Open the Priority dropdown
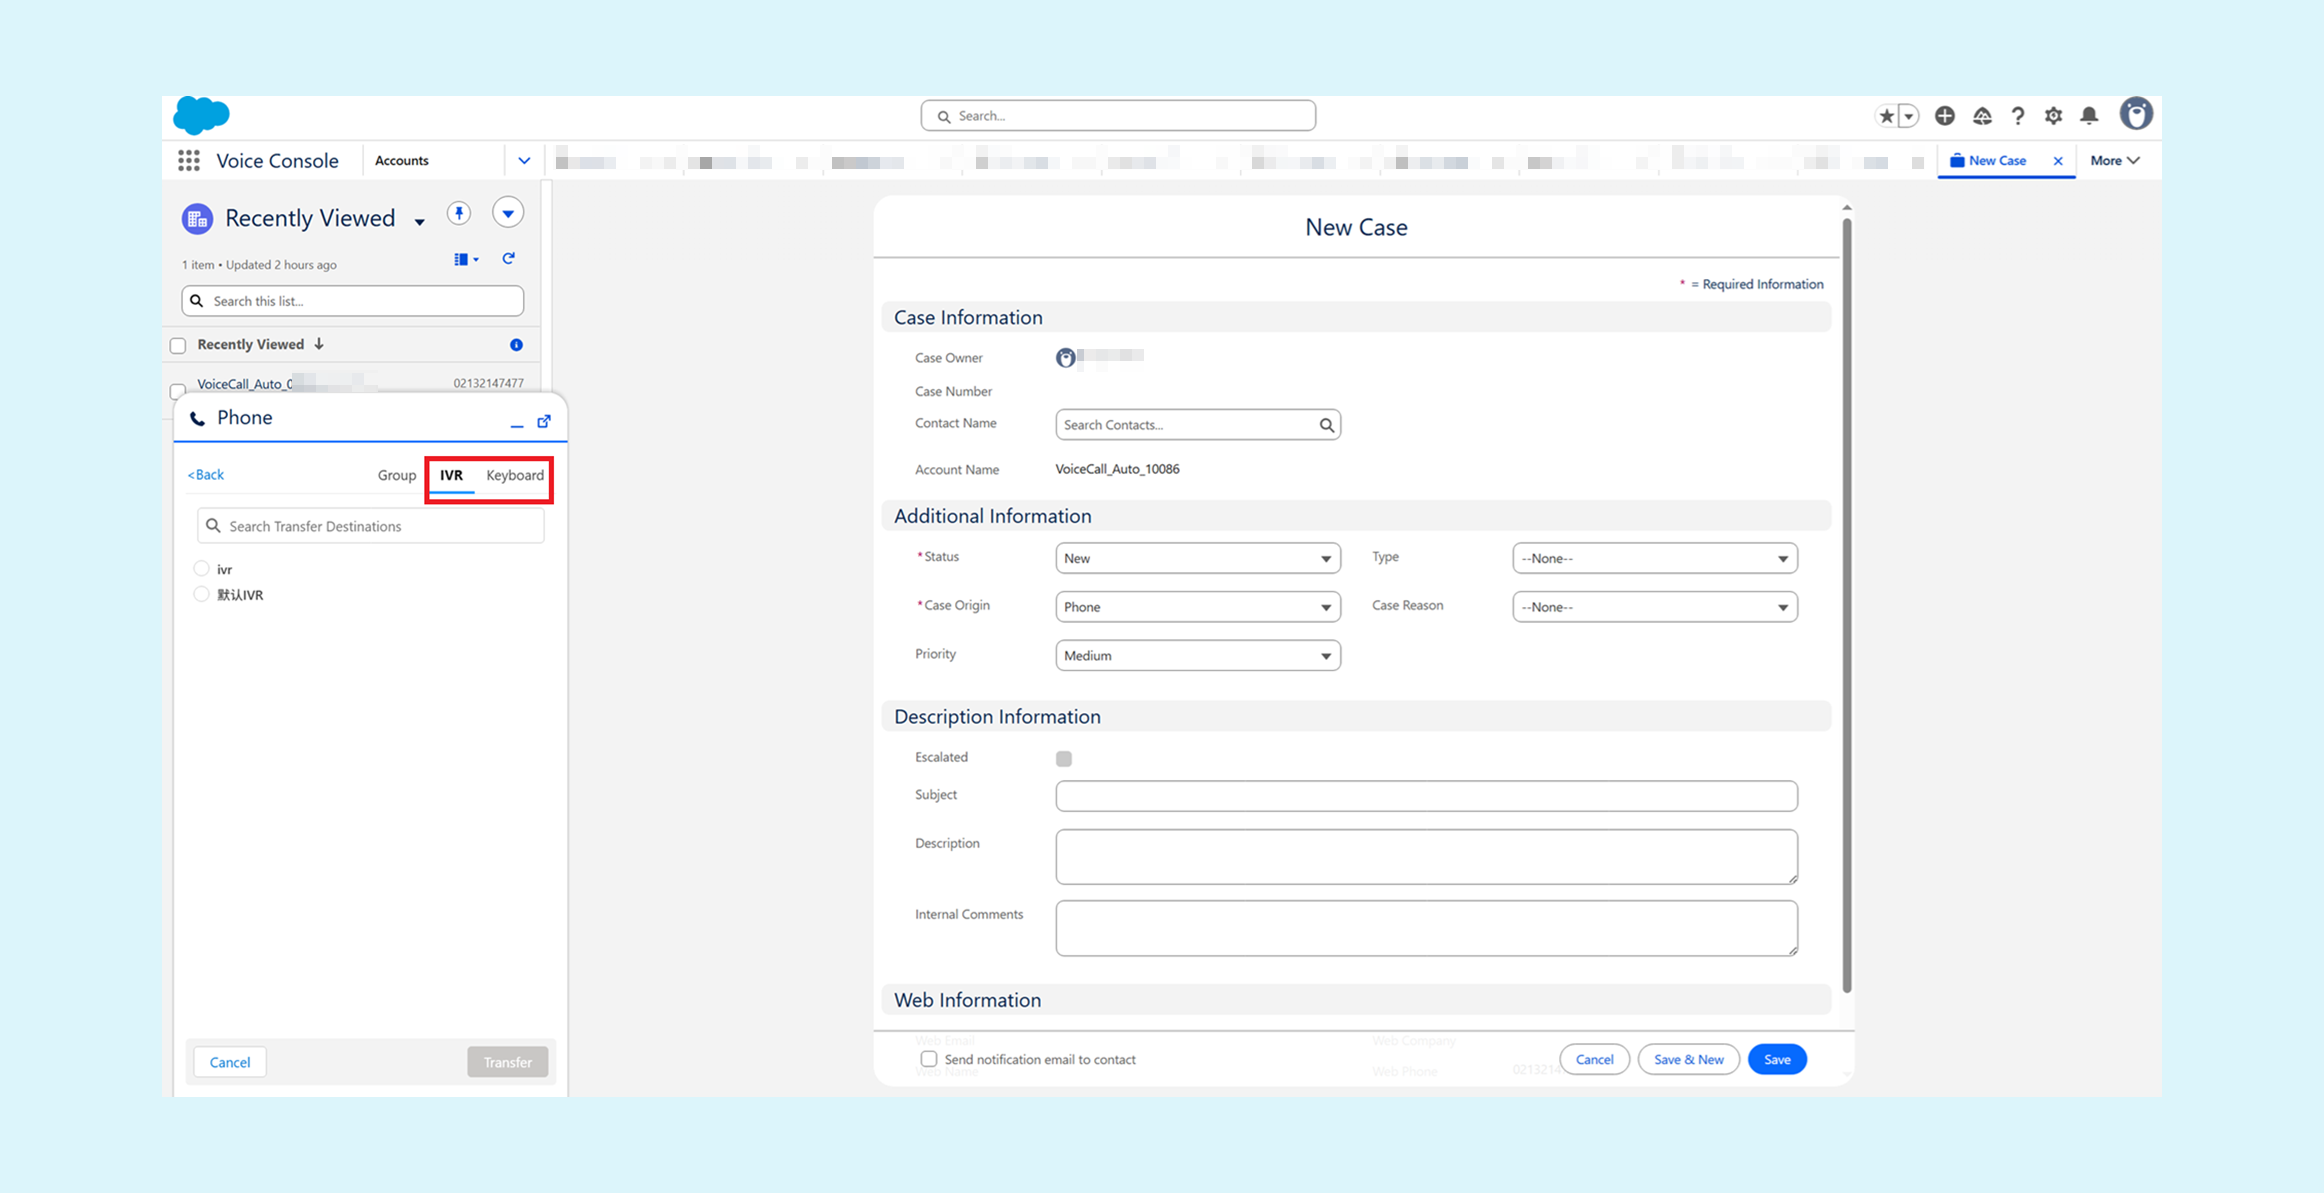 coord(1198,655)
